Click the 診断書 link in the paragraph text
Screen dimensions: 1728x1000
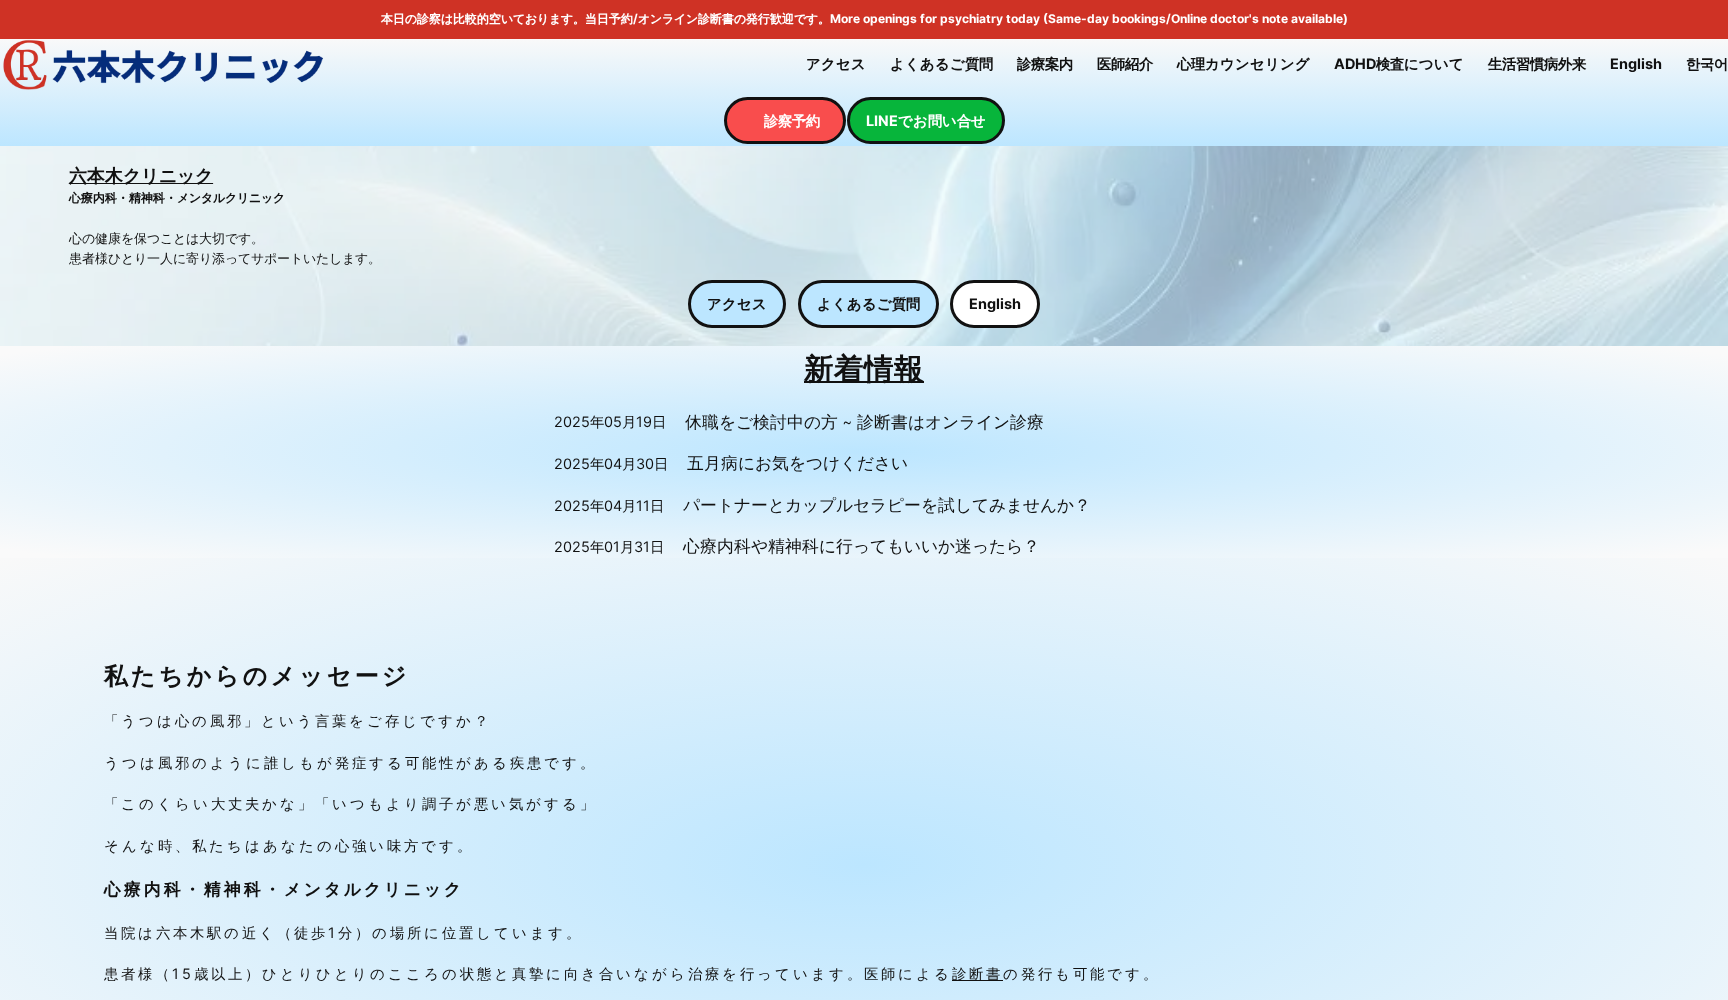975,972
